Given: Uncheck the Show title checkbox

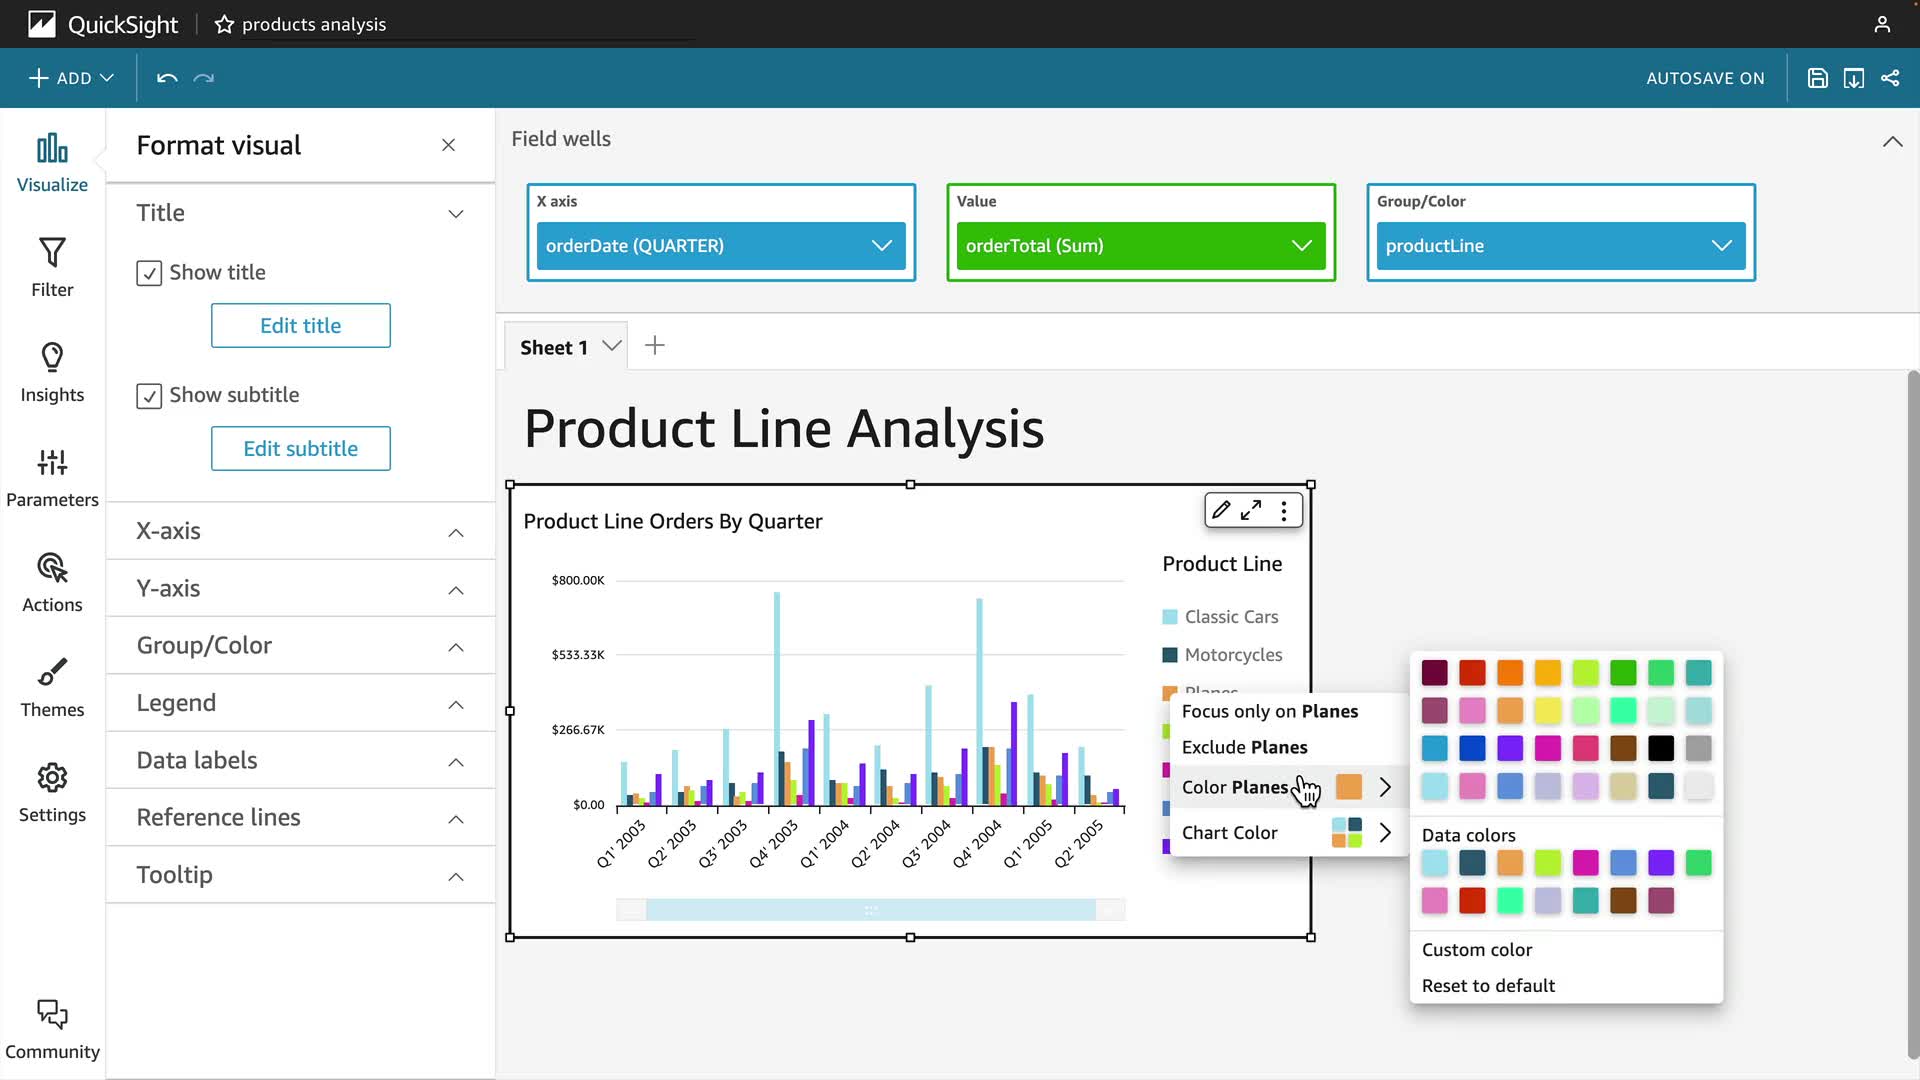Looking at the screenshot, I should (x=149, y=273).
